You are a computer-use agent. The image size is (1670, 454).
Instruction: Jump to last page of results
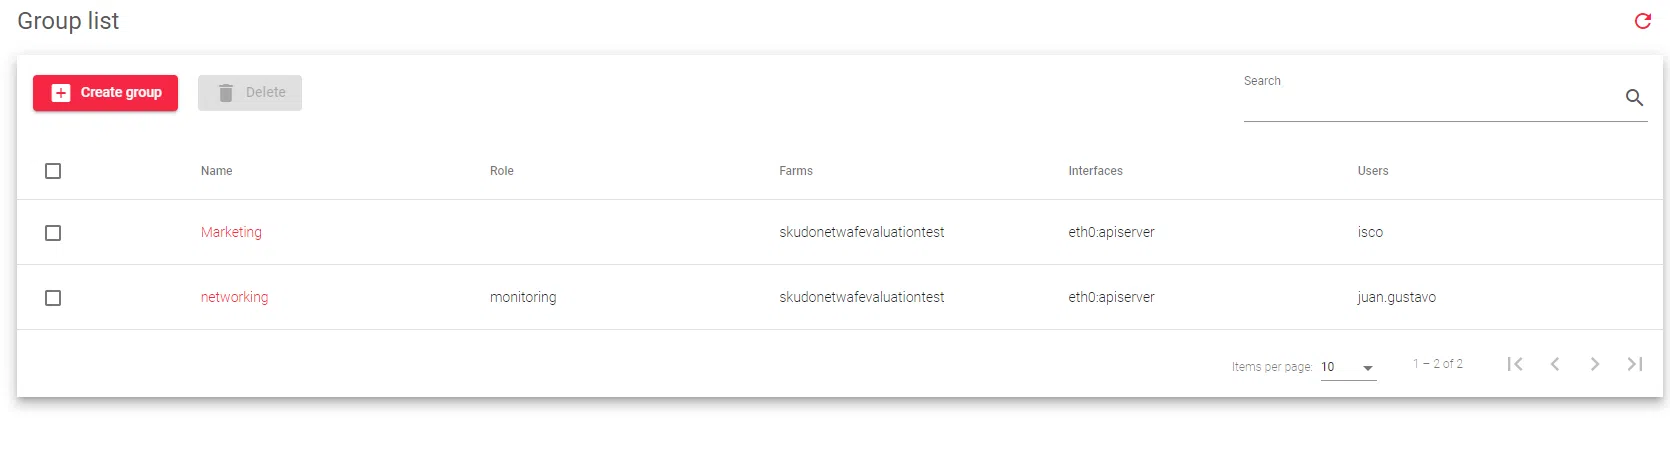pos(1635,364)
